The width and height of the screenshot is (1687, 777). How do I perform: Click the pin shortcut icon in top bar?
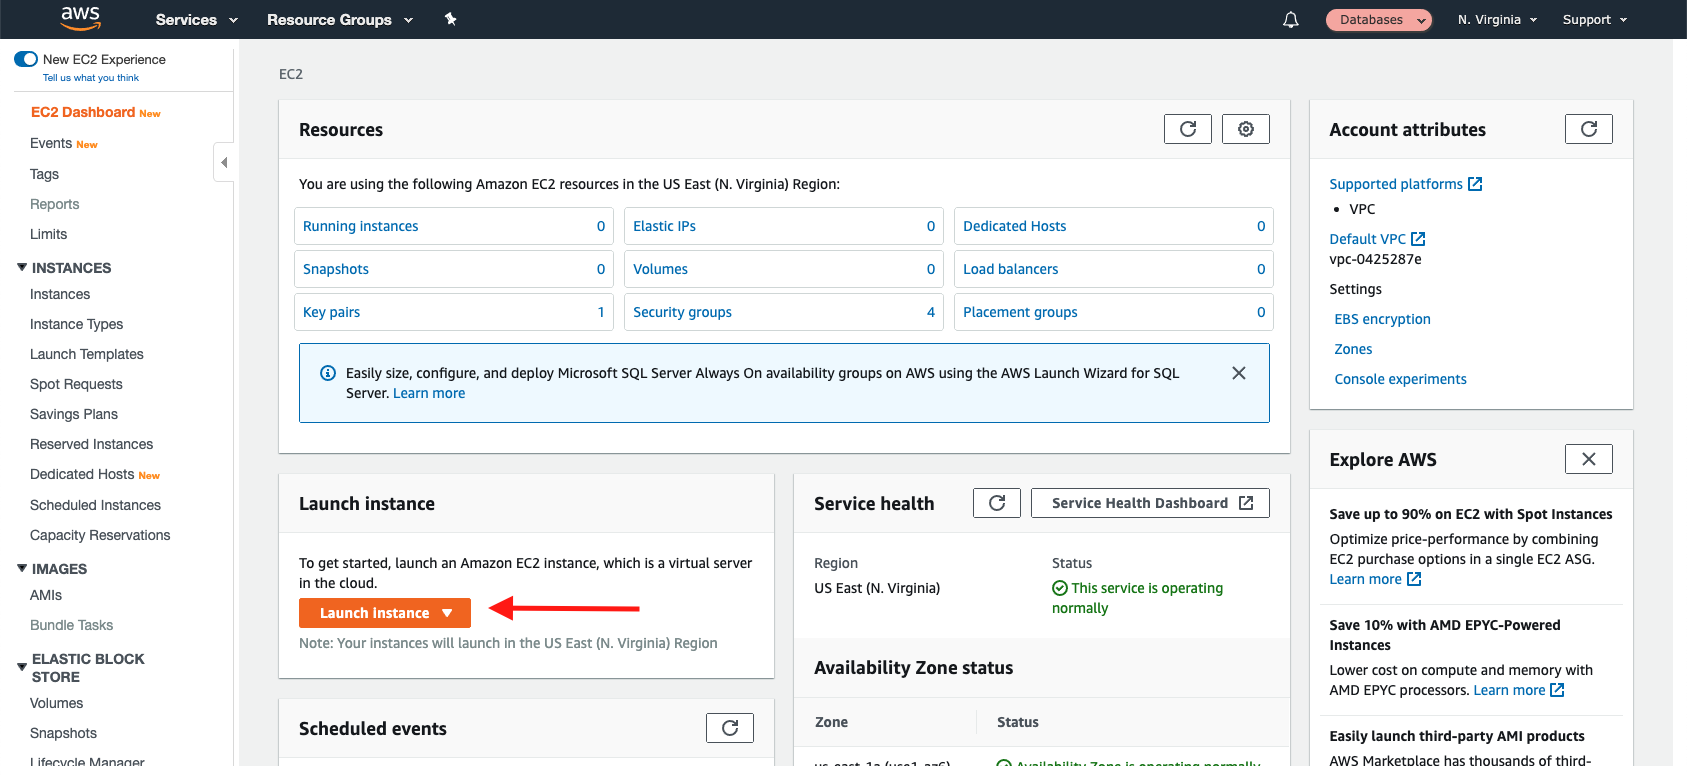451,19
